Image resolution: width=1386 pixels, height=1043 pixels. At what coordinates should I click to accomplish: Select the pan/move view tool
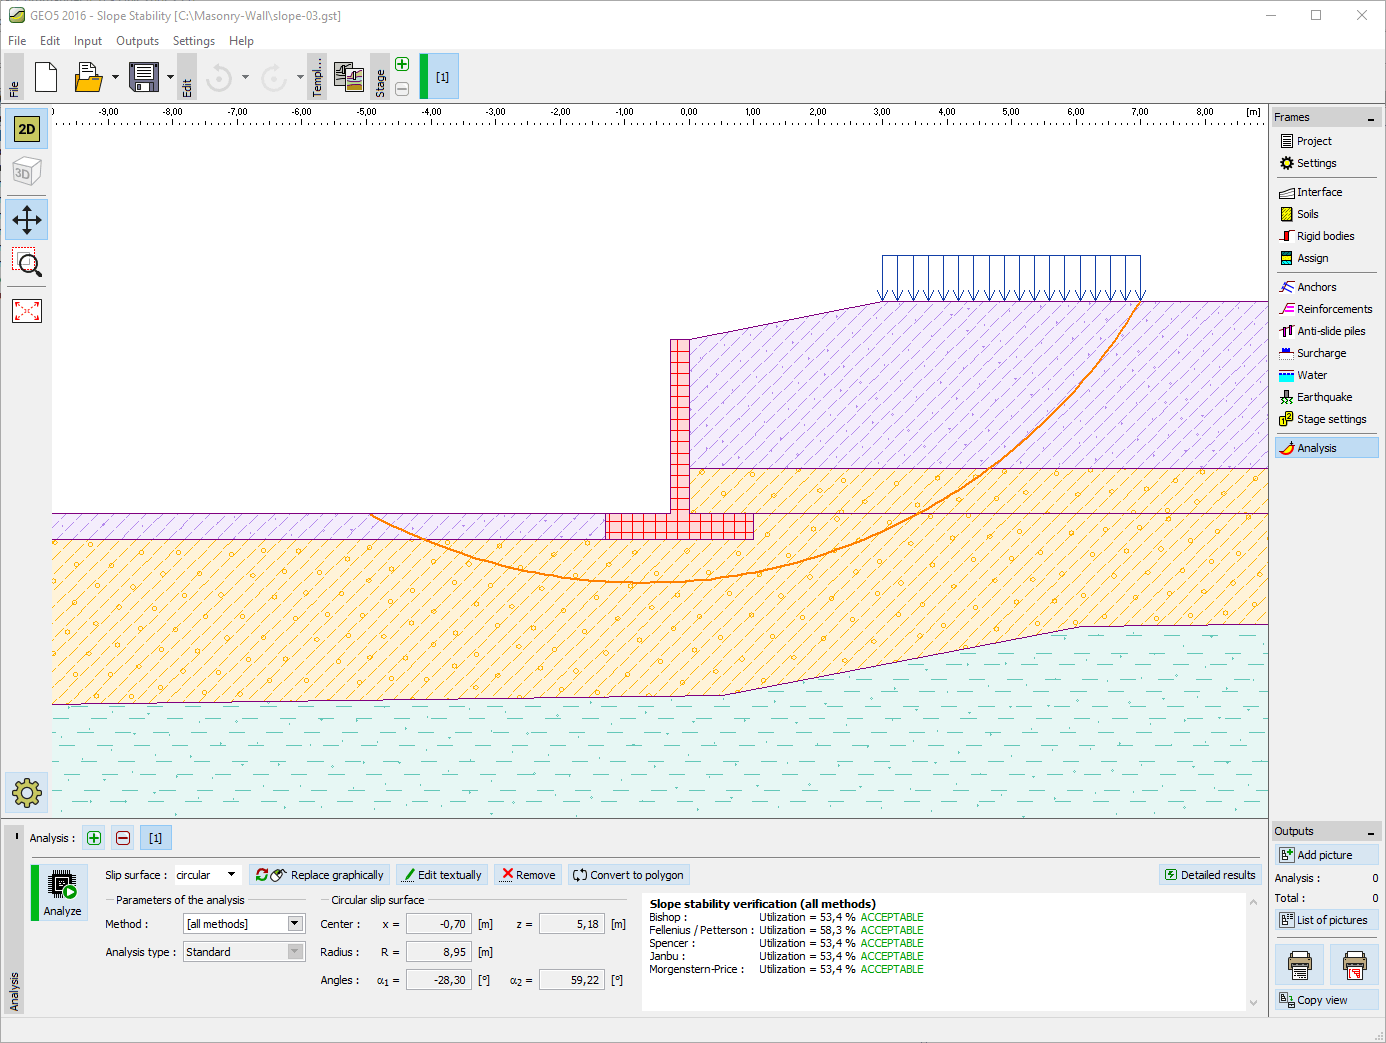point(27,220)
